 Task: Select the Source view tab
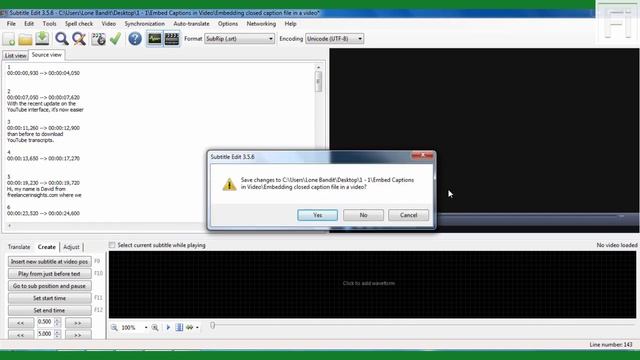[47, 55]
